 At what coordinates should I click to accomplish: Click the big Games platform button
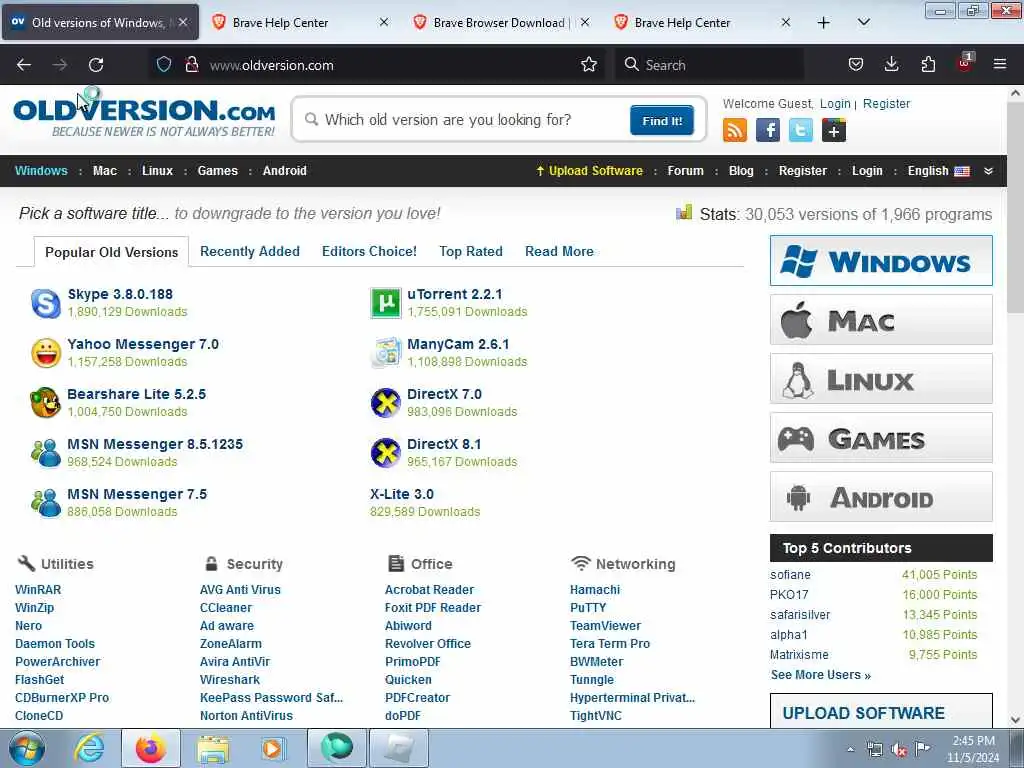pos(881,438)
